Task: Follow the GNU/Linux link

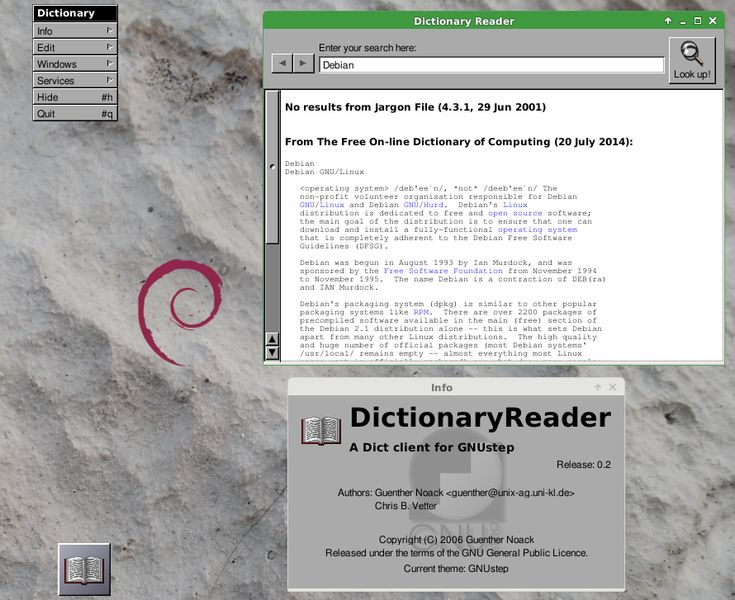Action: pos(322,205)
